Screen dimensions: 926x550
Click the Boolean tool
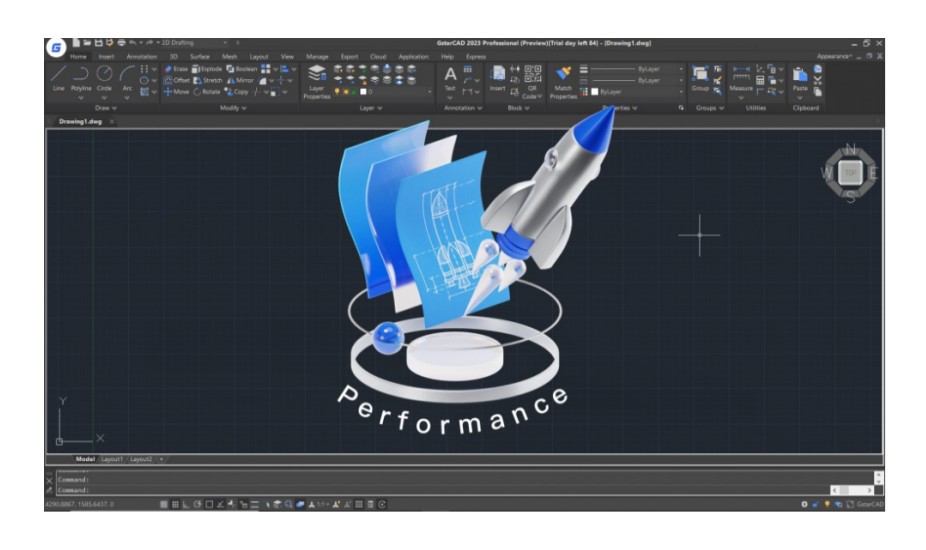pos(242,69)
